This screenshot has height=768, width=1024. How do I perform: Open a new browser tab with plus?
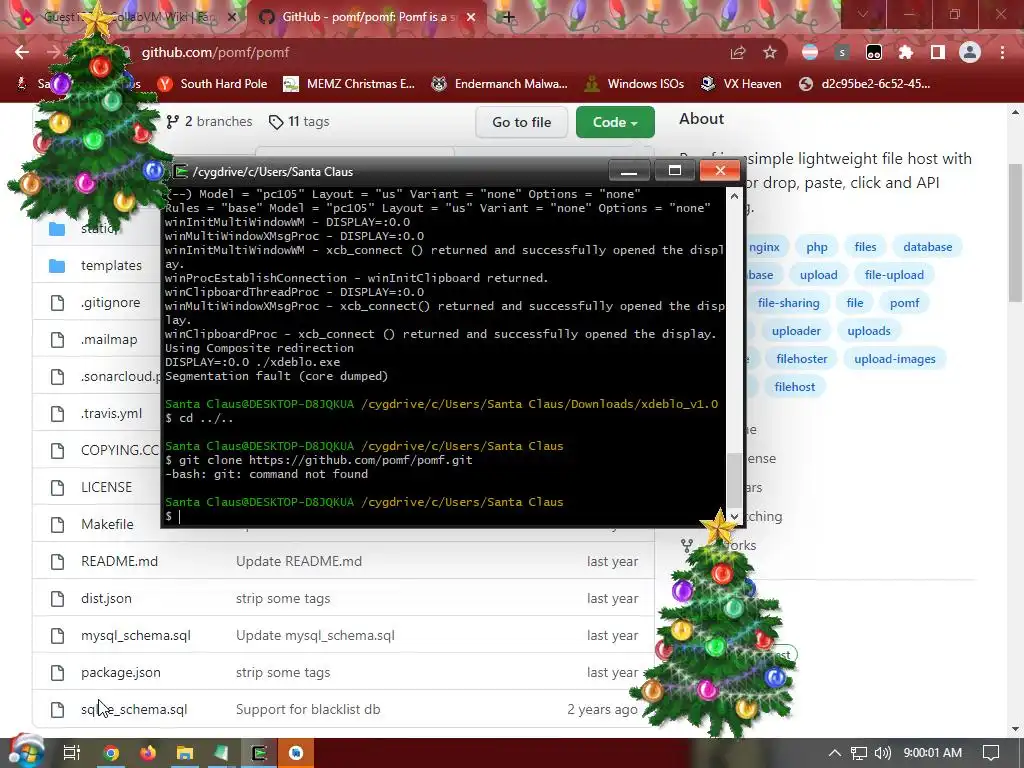(x=509, y=18)
